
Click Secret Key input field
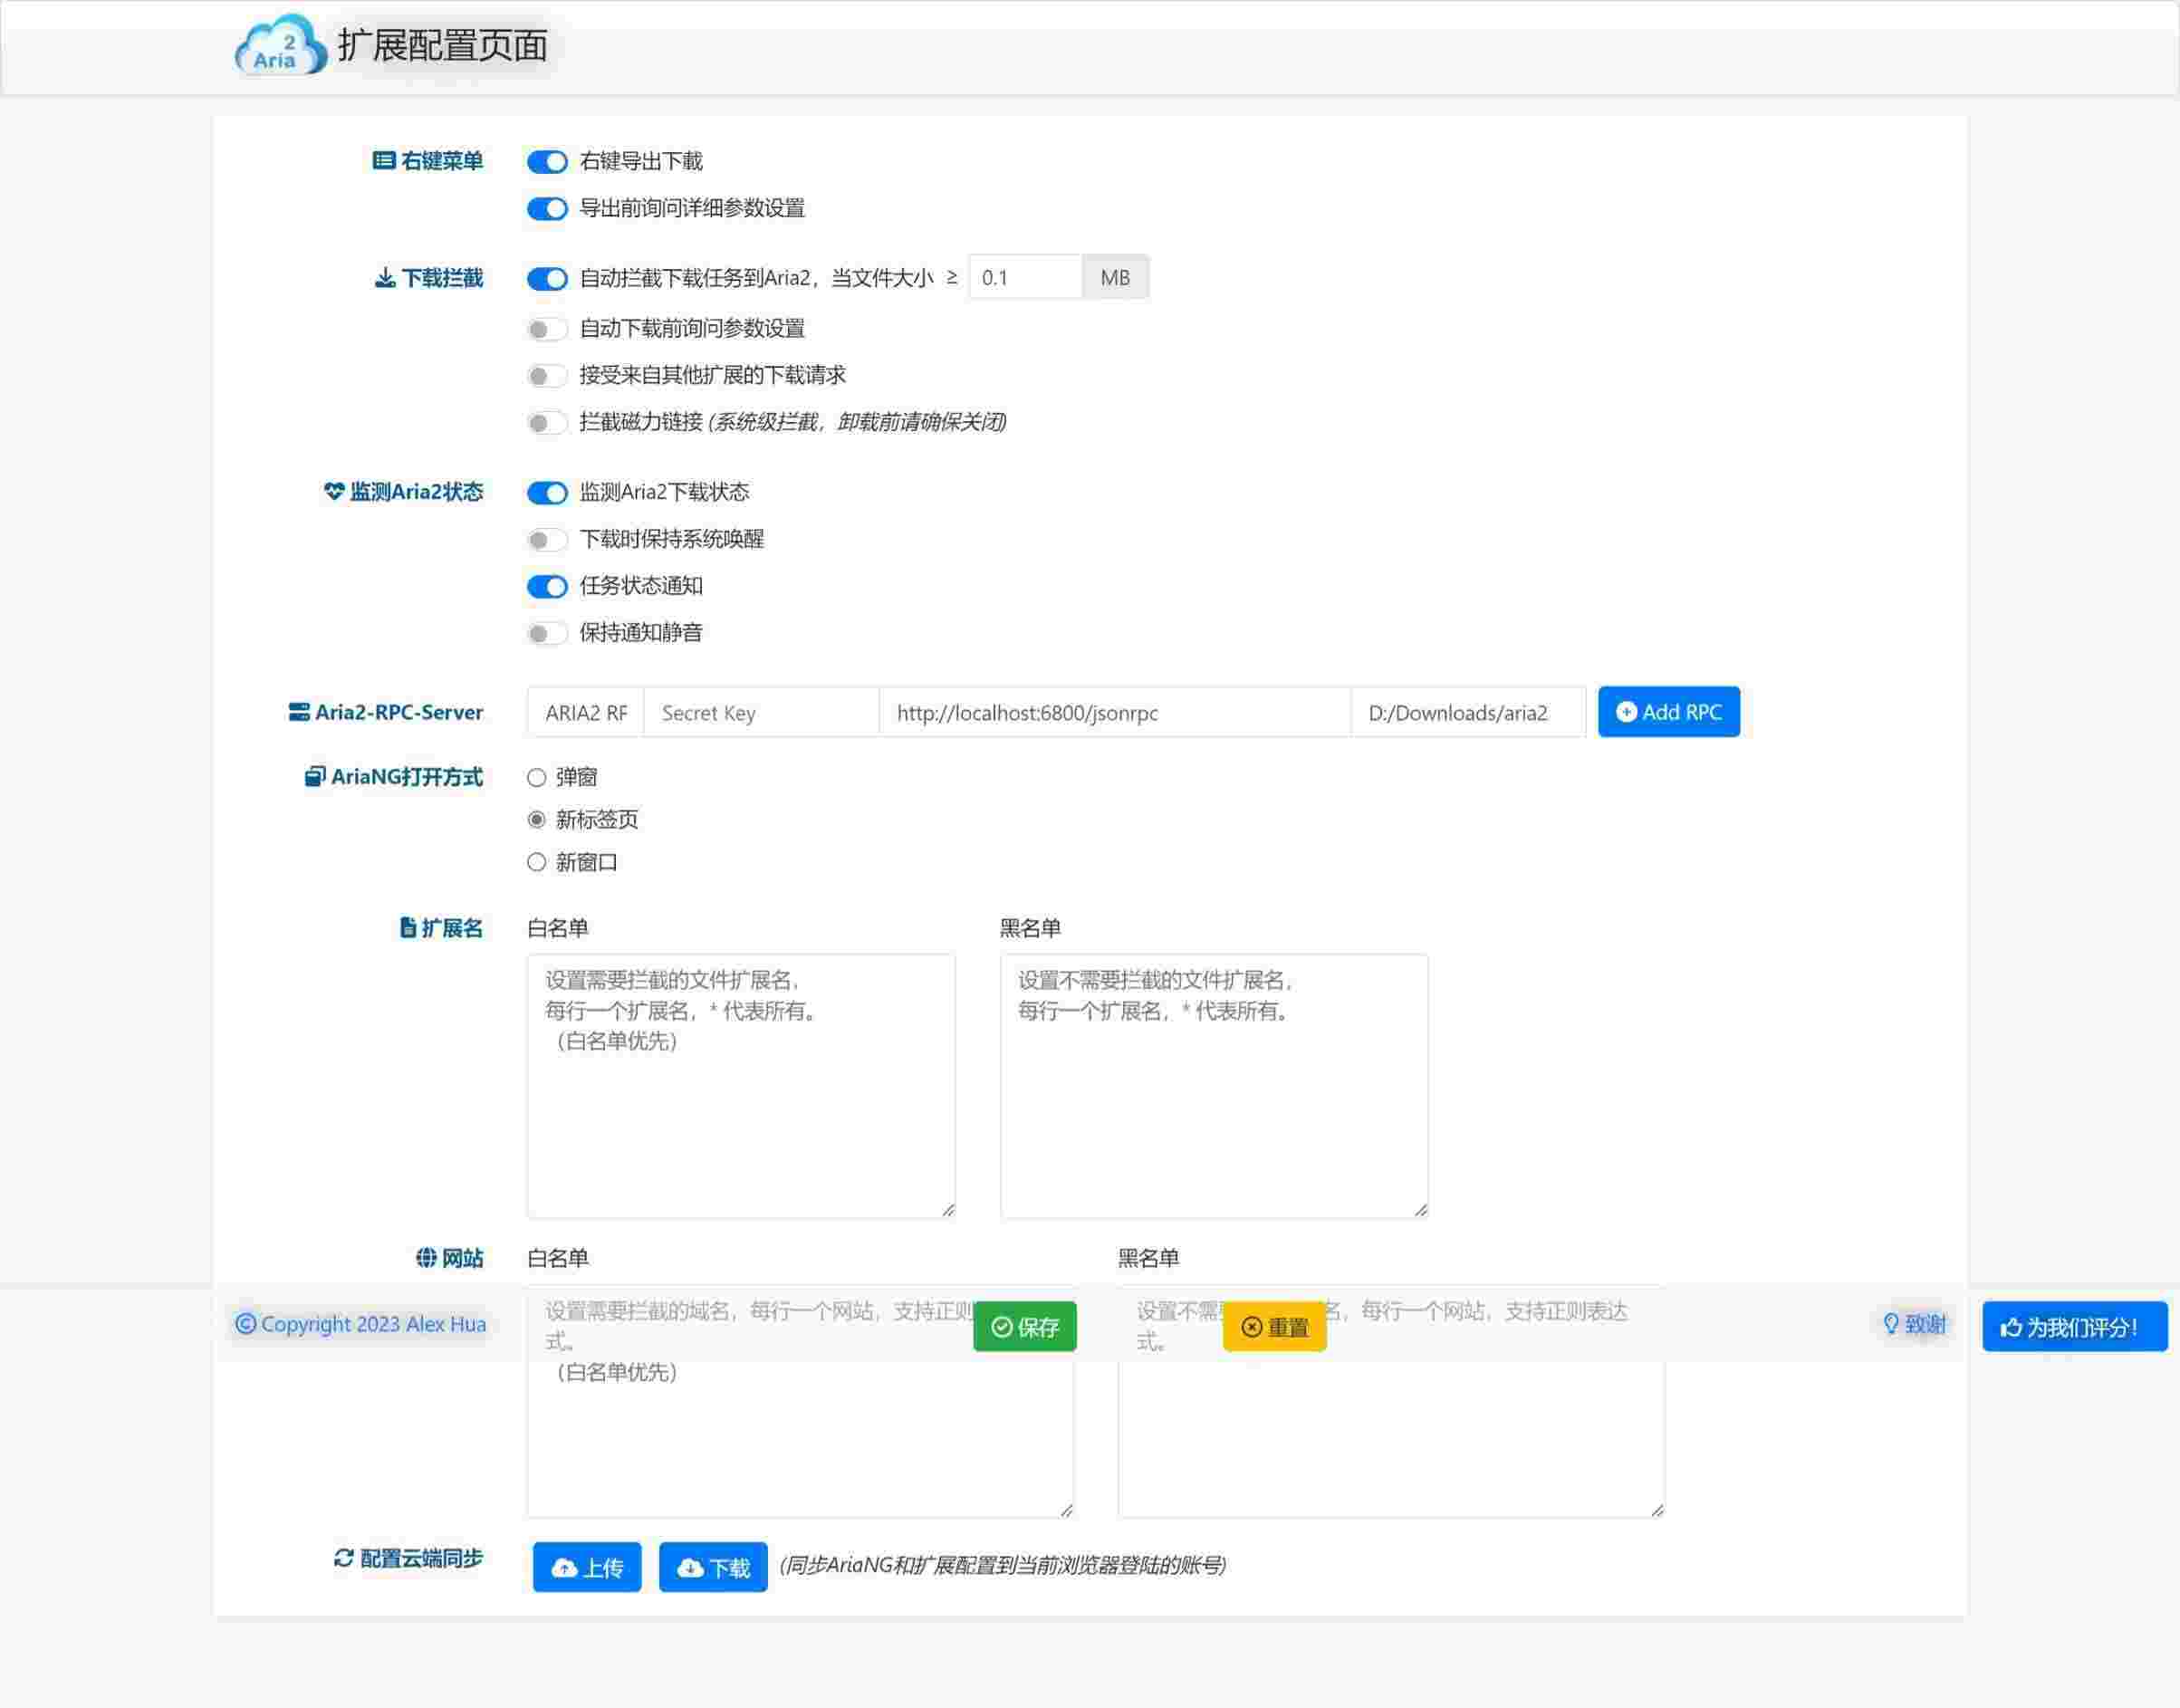click(x=759, y=710)
